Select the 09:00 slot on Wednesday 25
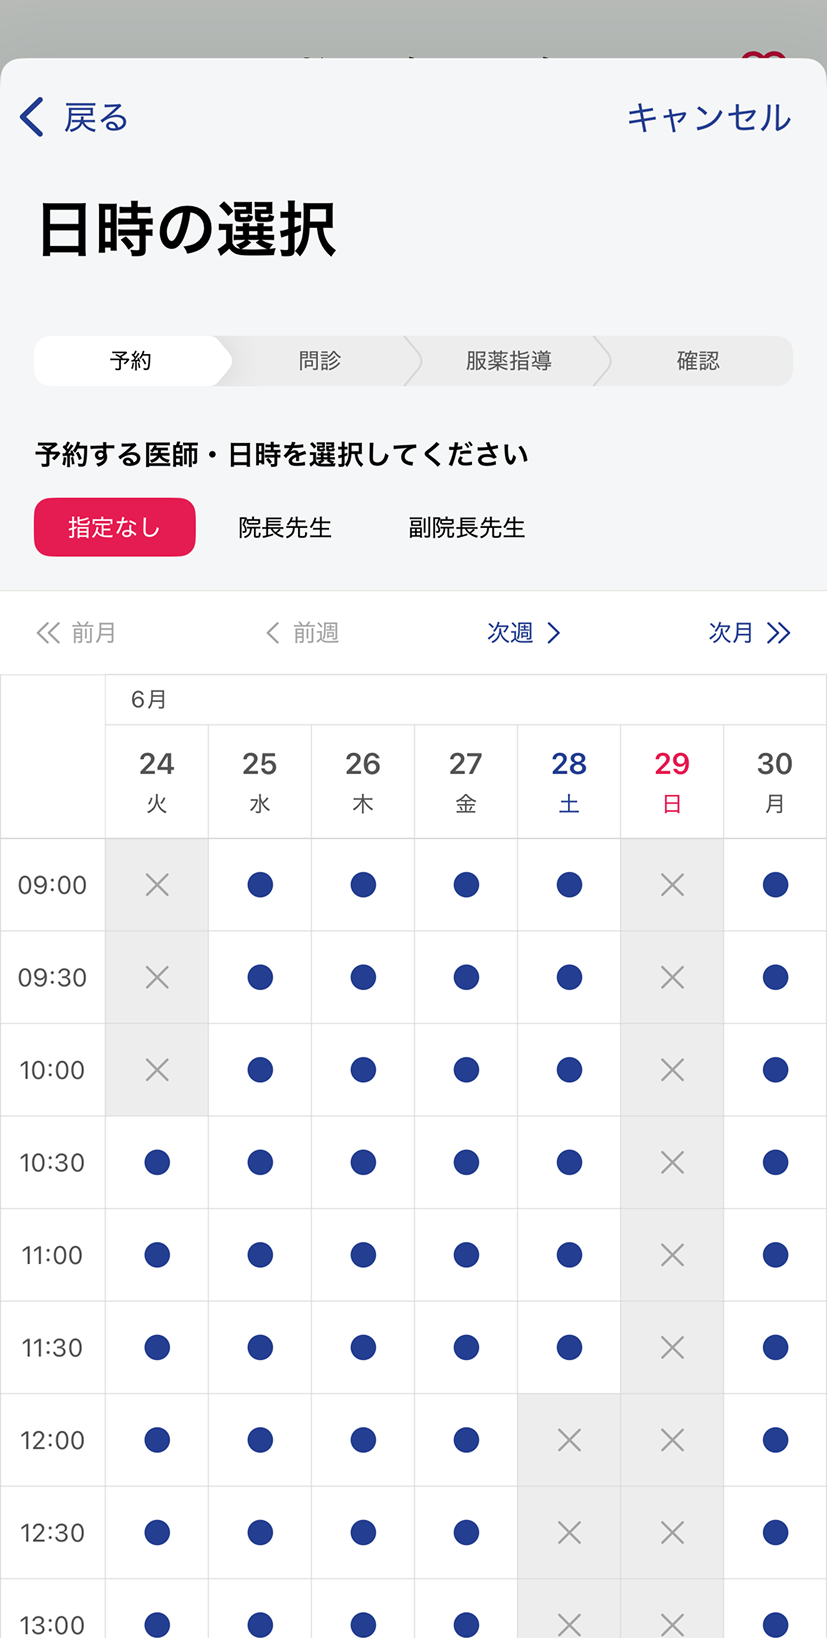This screenshot has width=827, height=1638. (260, 885)
